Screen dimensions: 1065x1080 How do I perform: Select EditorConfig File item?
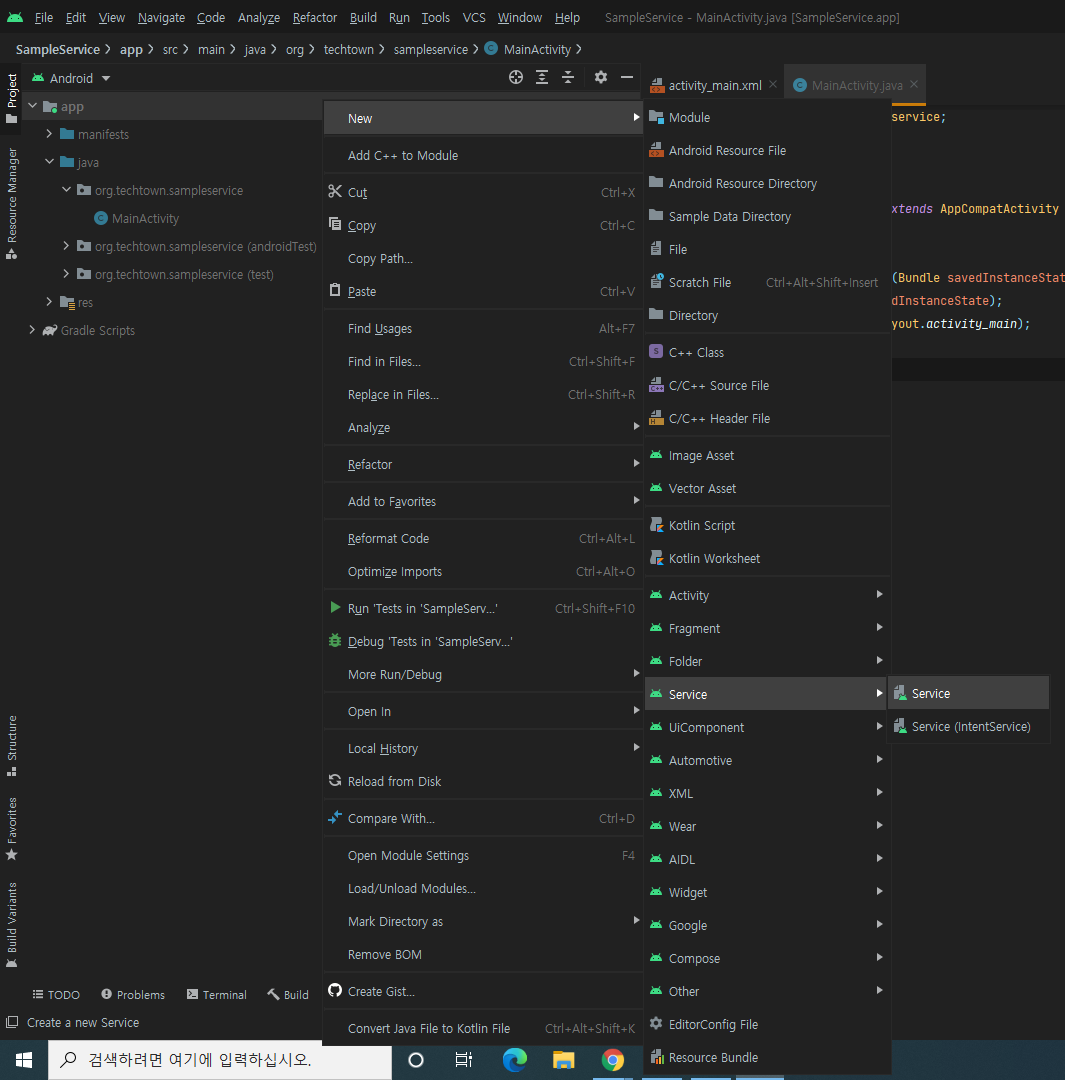coord(767,1025)
